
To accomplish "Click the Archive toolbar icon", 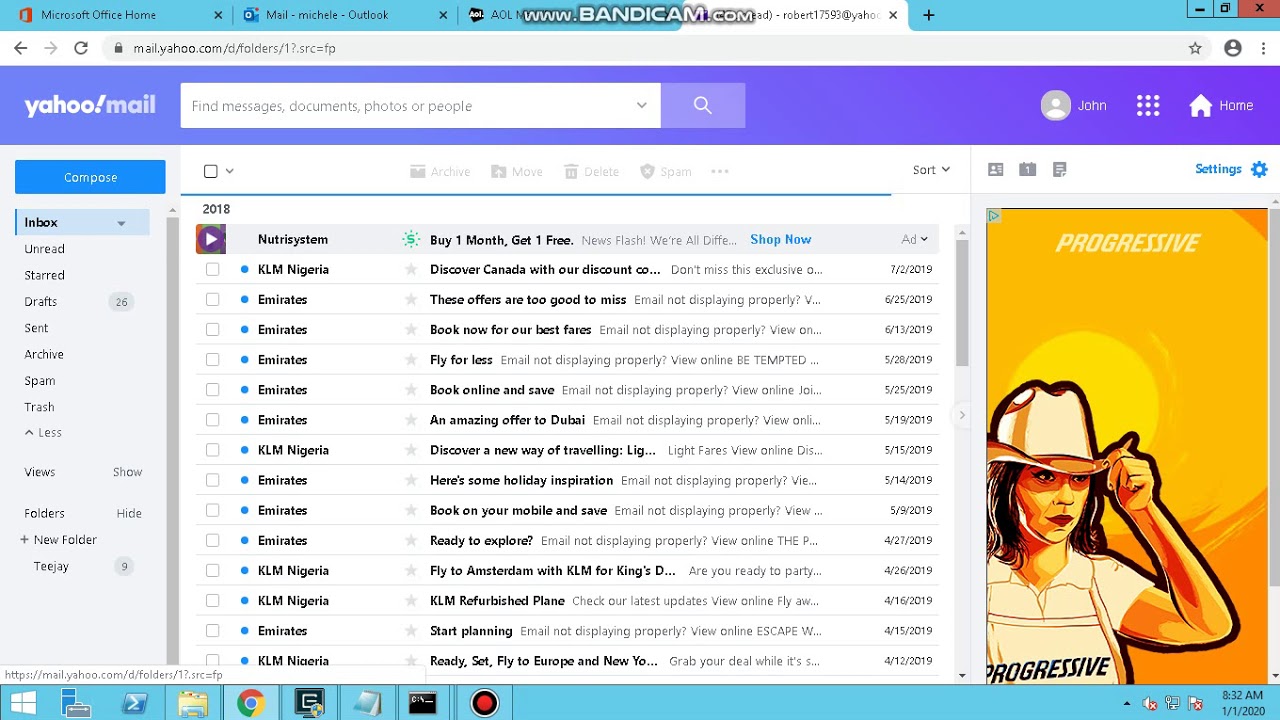I will click(x=418, y=172).
